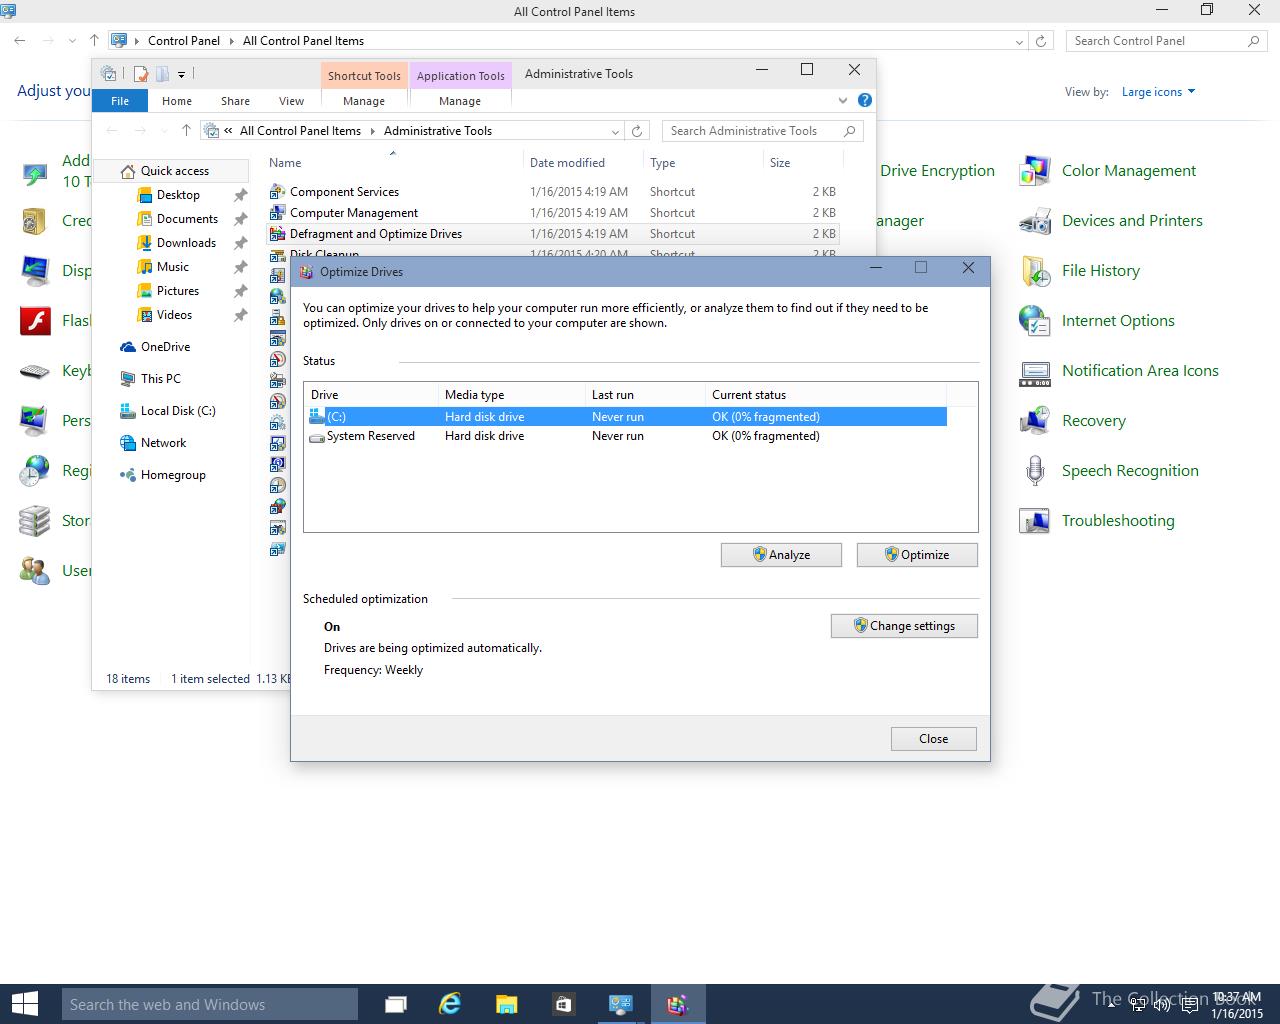Close the Optimize Drives dialog via Close
This screenshot has height=1024, width=1280.
[x=934, y=739]
